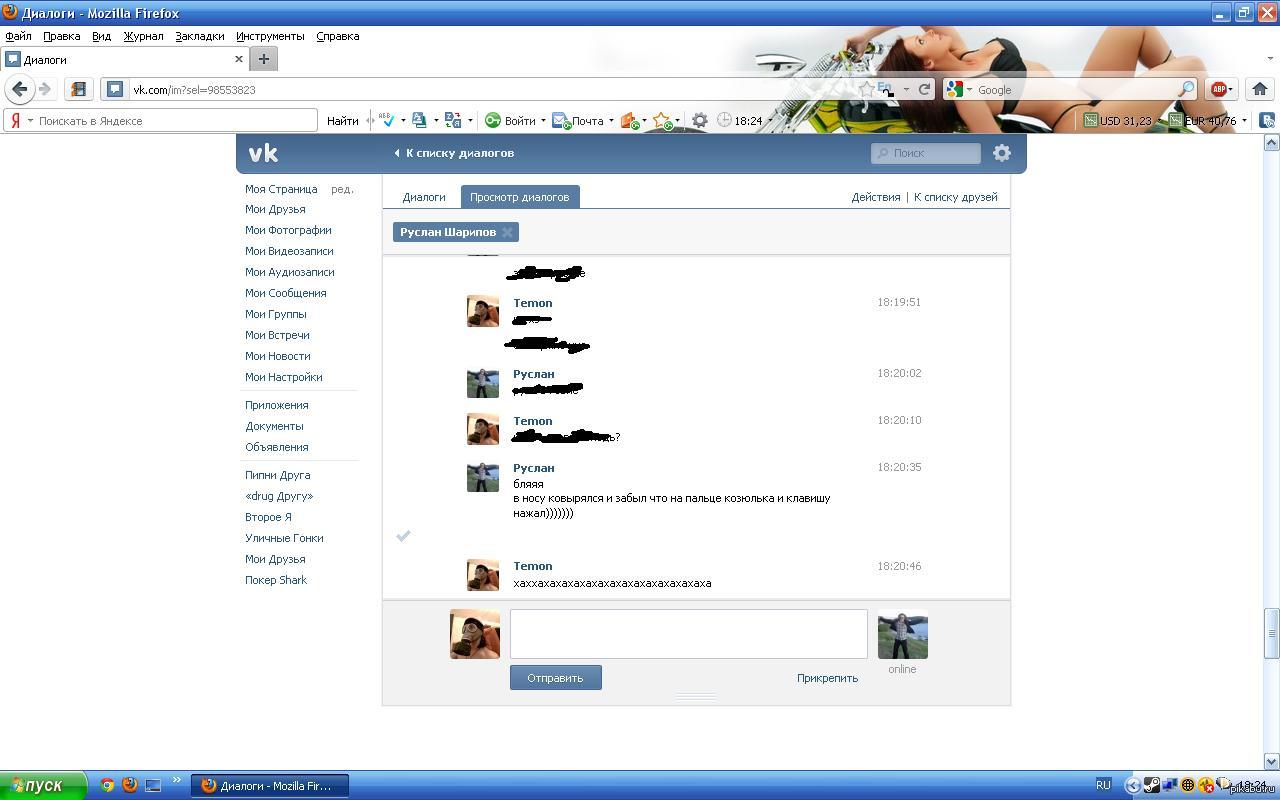Switch to the Диалоги tab
The image size is (1280, 800).
(424, 197)
